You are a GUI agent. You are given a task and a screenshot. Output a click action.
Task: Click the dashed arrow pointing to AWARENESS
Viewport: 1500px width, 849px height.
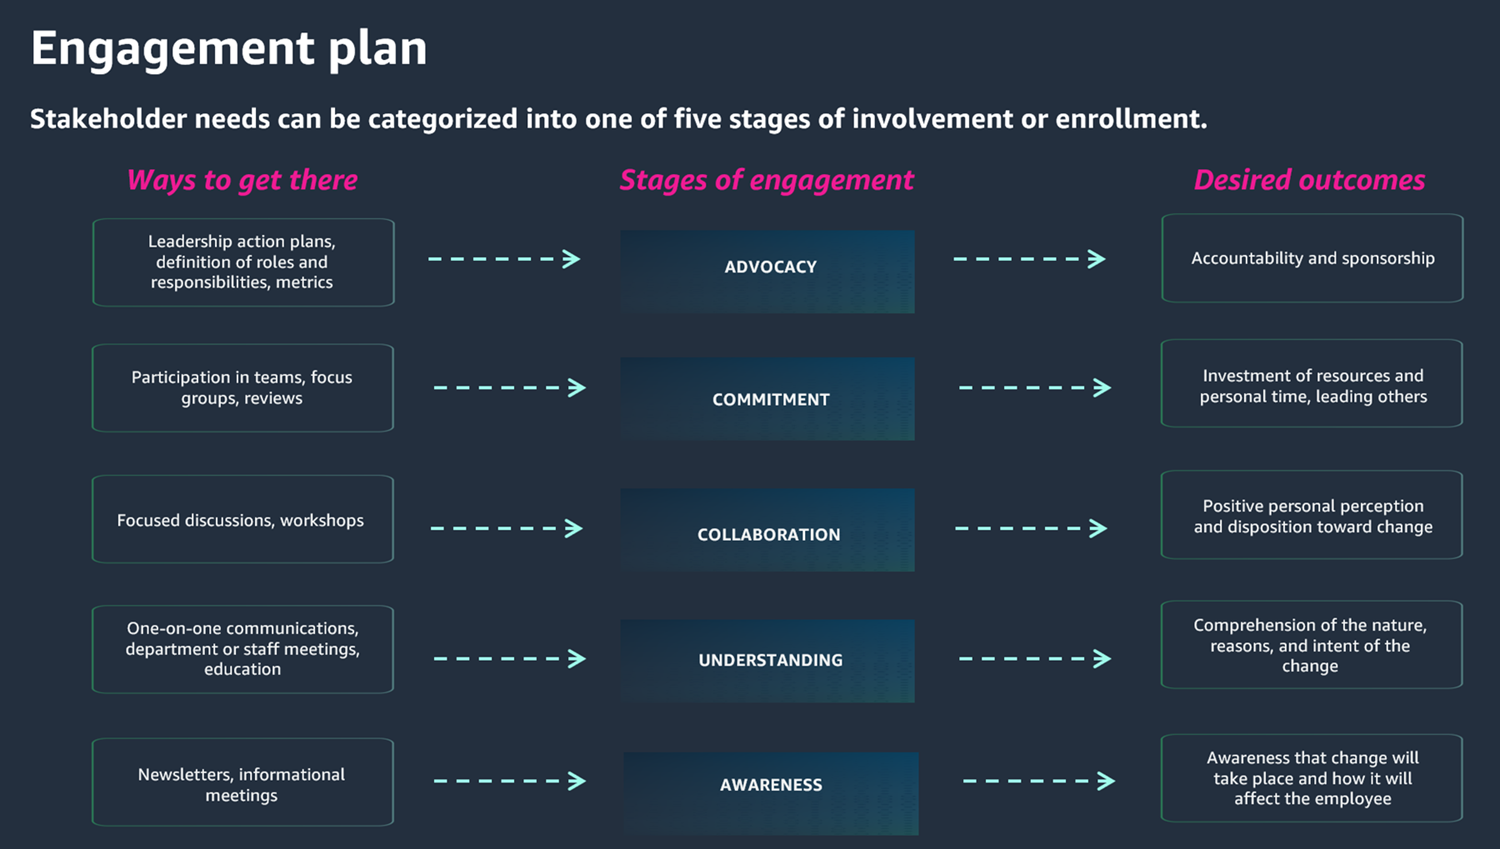tap(509, 781)
